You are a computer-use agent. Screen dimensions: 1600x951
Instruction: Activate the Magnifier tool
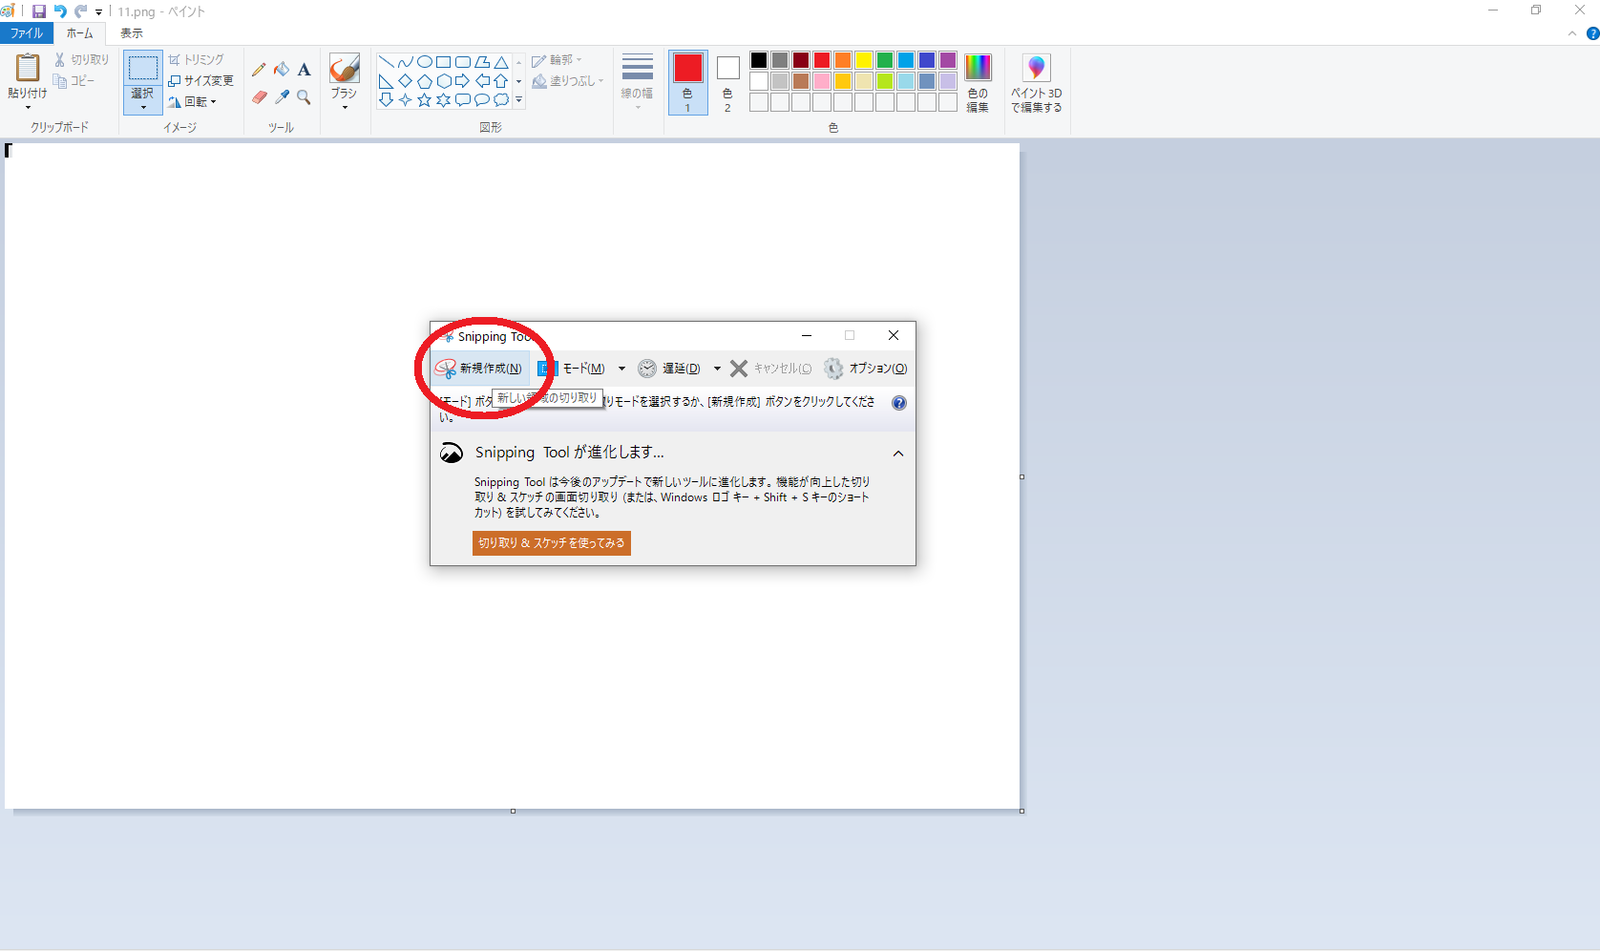tap(304, 98)
